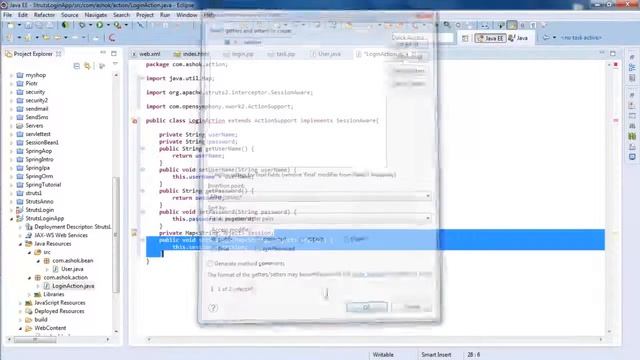Click the Search magnifier icon in the toolbar
The height and width of the screenshot is (360, 640).
pos(447,25)
